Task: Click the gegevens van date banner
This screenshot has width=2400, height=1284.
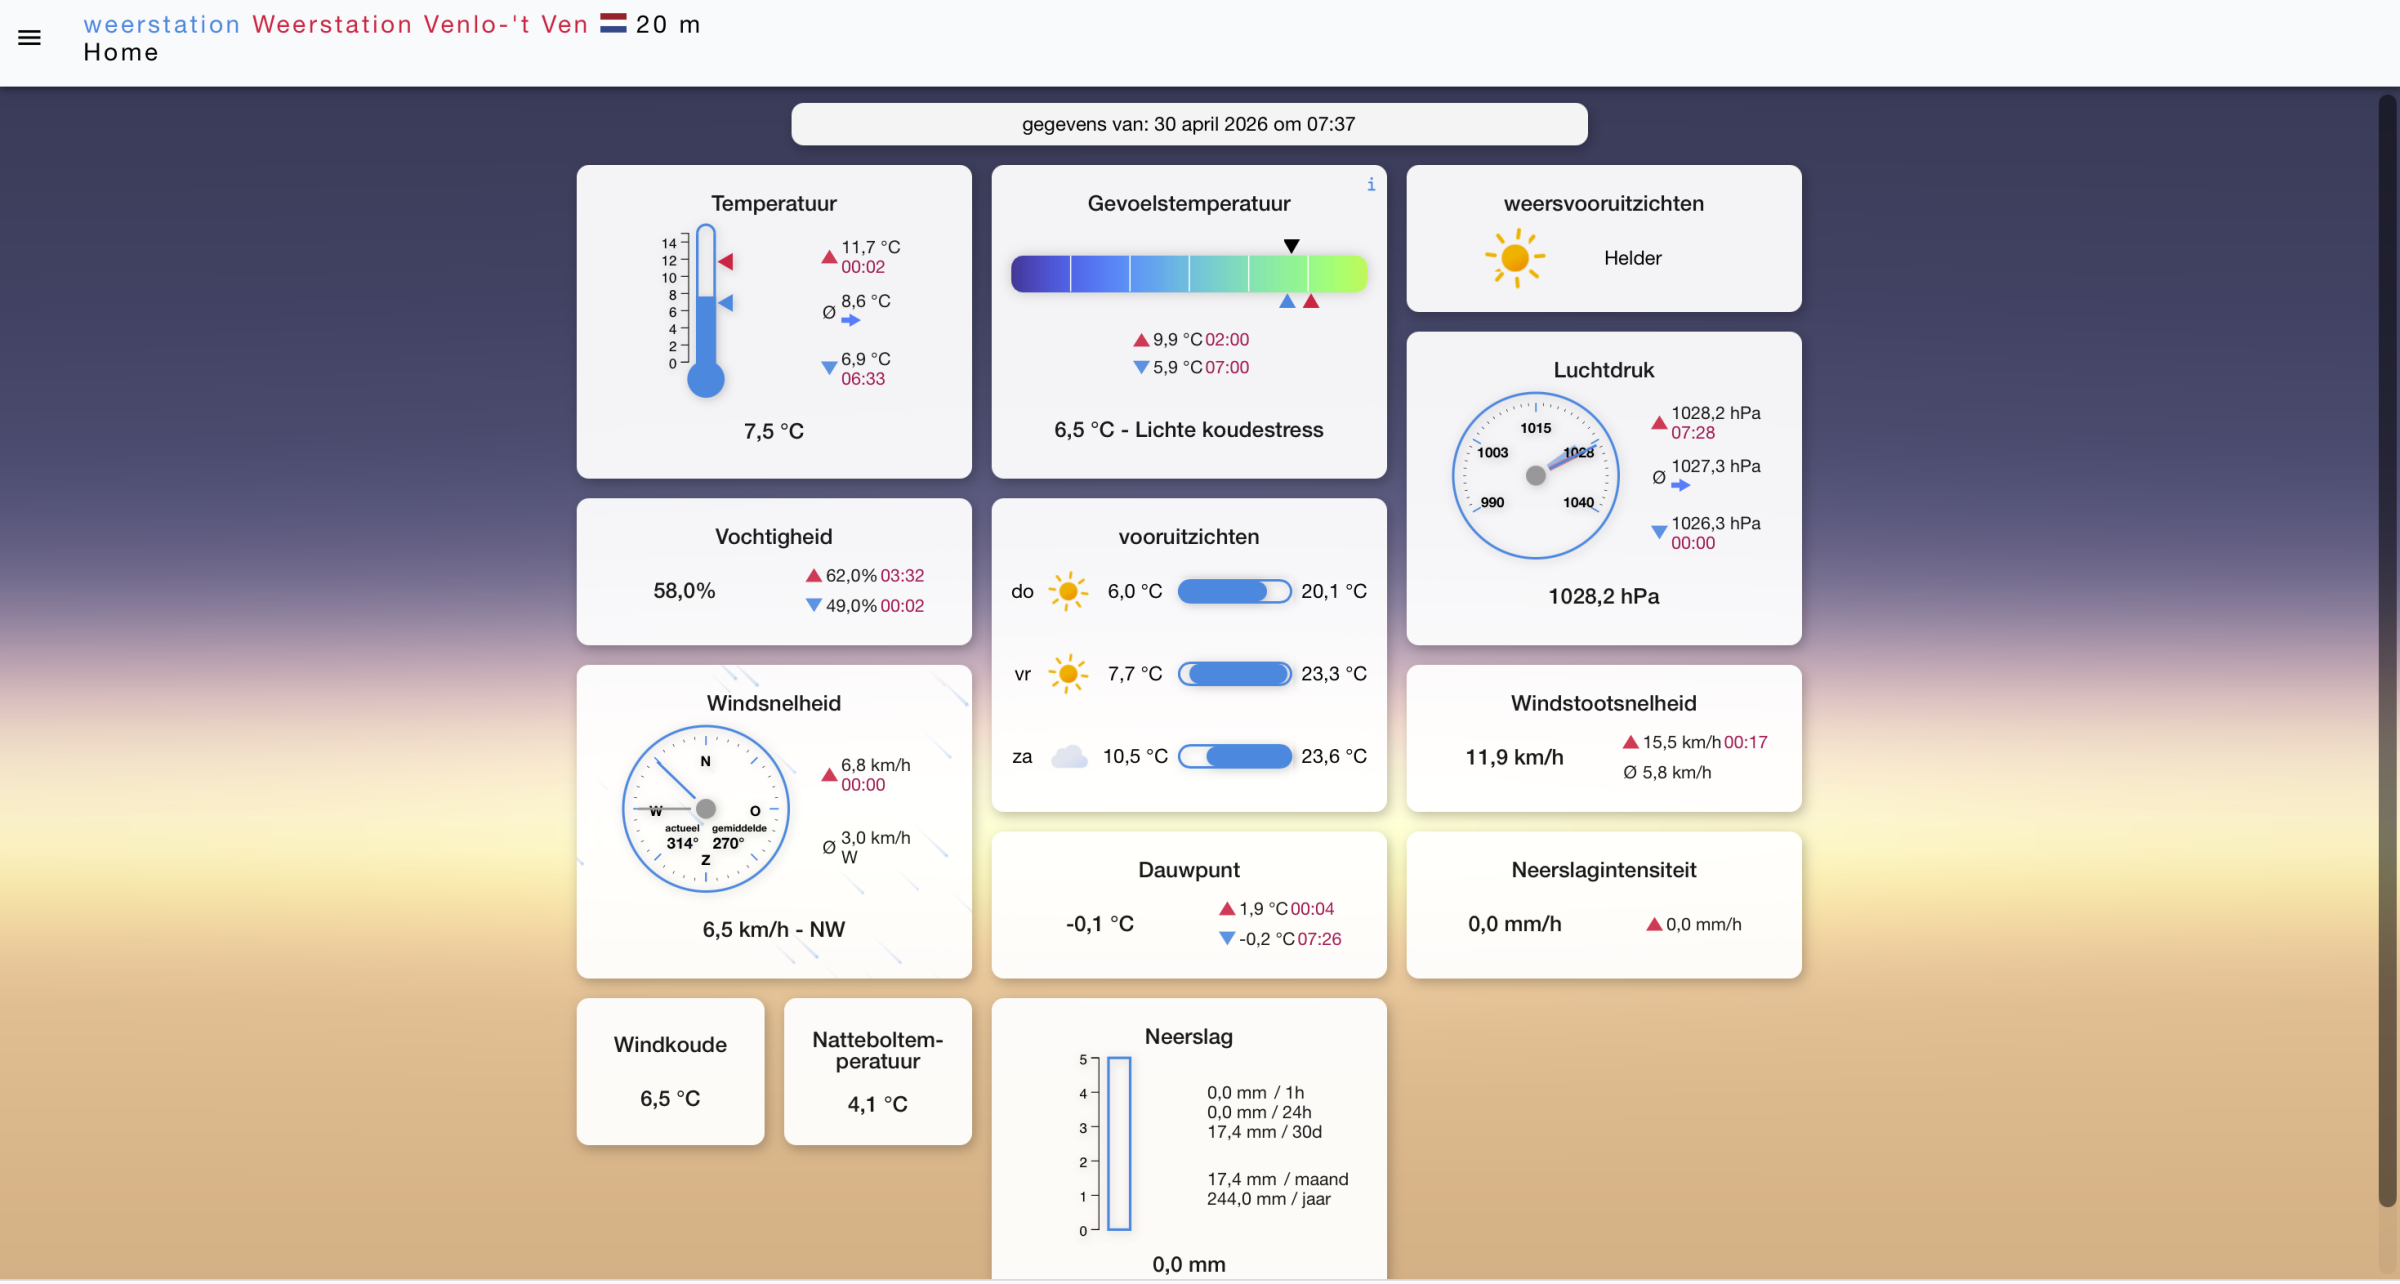Action: pyautogui.click(x=1188, y=124)
